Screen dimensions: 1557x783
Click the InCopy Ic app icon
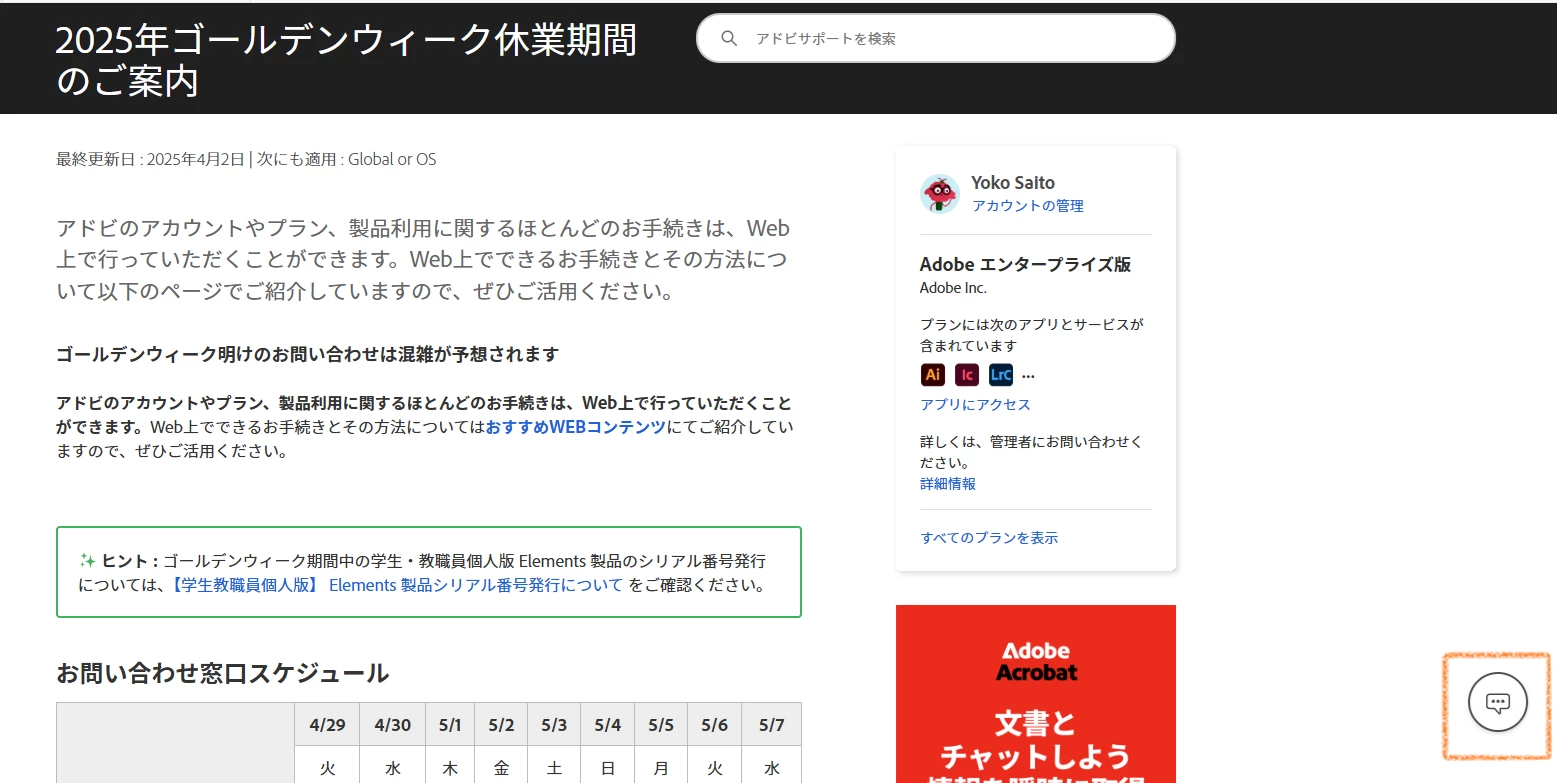point(967,375)
